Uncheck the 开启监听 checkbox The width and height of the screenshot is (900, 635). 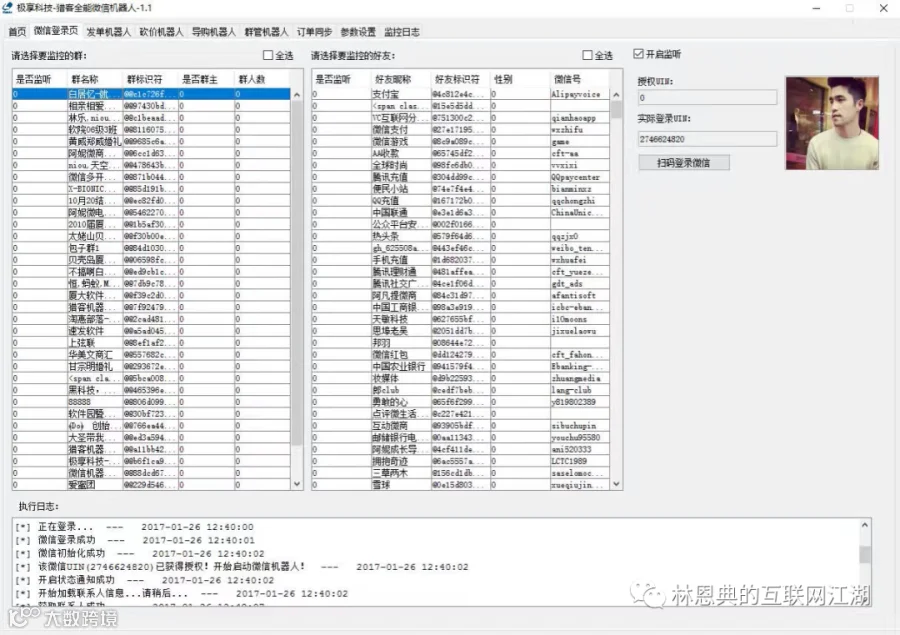point(638,54)
